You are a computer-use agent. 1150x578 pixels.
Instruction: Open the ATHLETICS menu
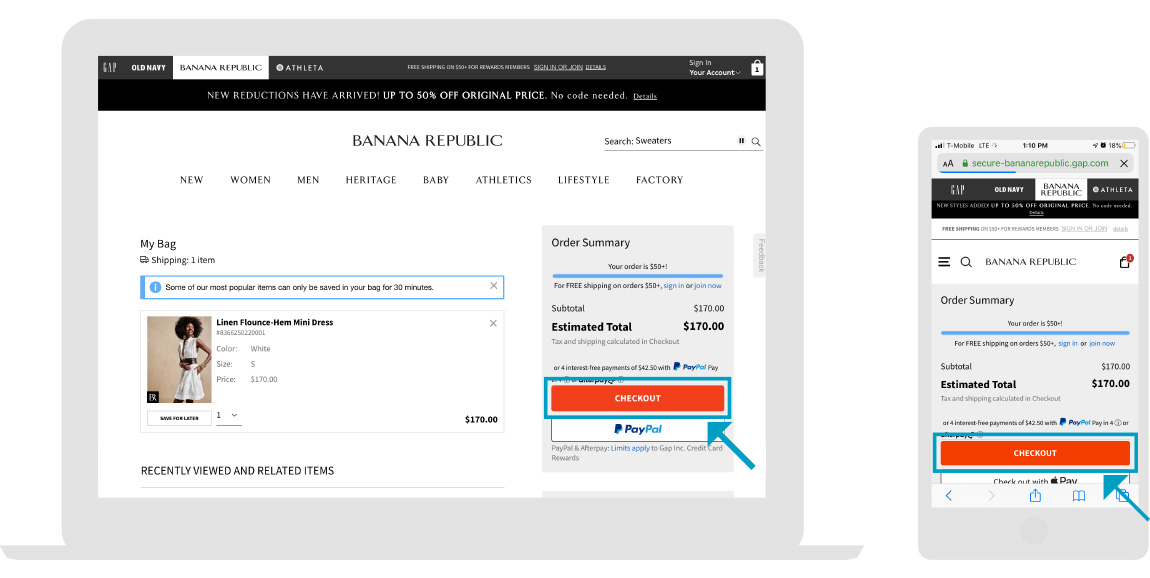click(504, 180)
